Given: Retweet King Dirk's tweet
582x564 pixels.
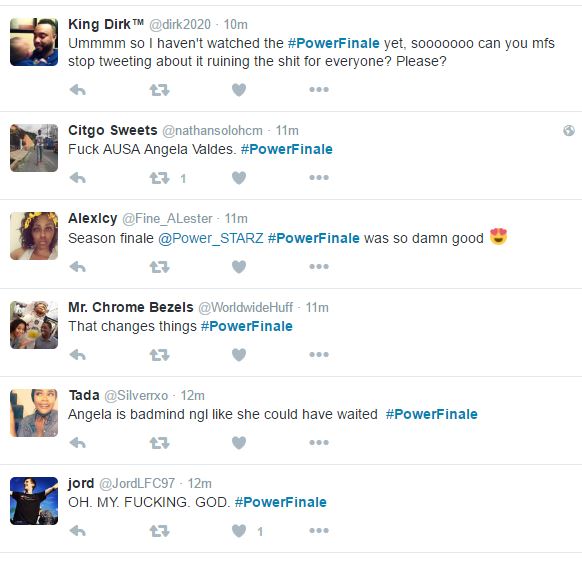Looking at the screenshot, I should tap(160, 90).
